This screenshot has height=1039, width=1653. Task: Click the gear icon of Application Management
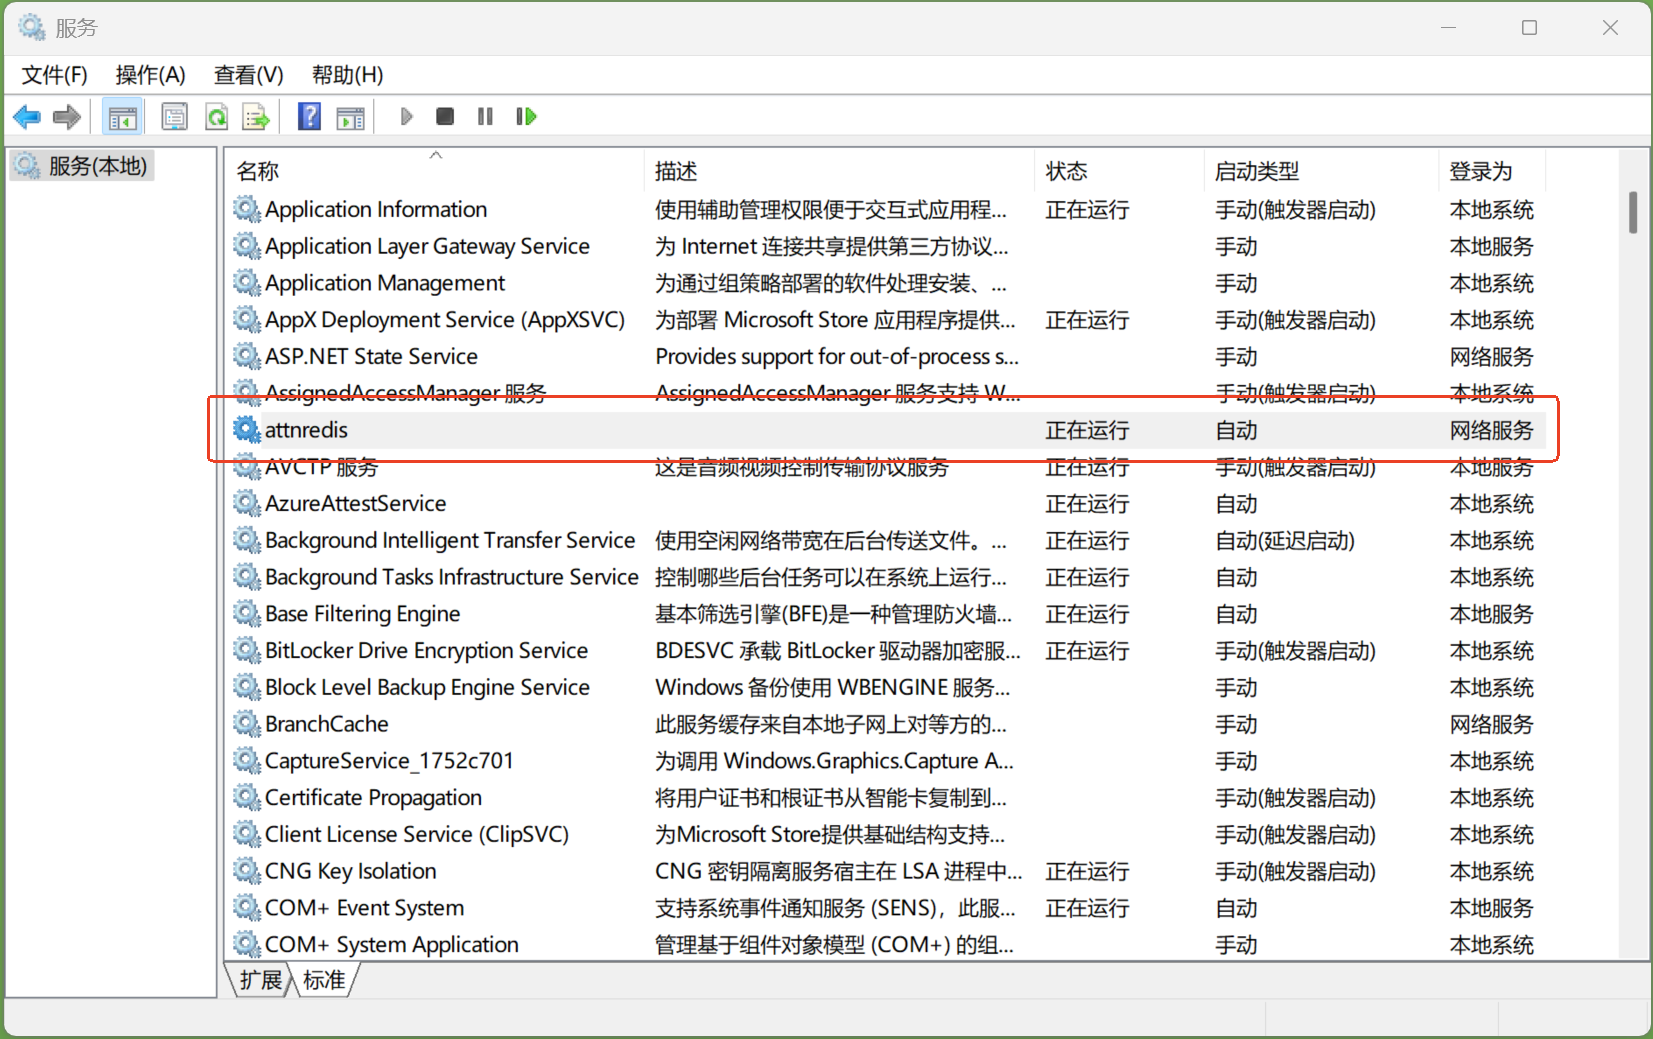[x=247, y=283]
